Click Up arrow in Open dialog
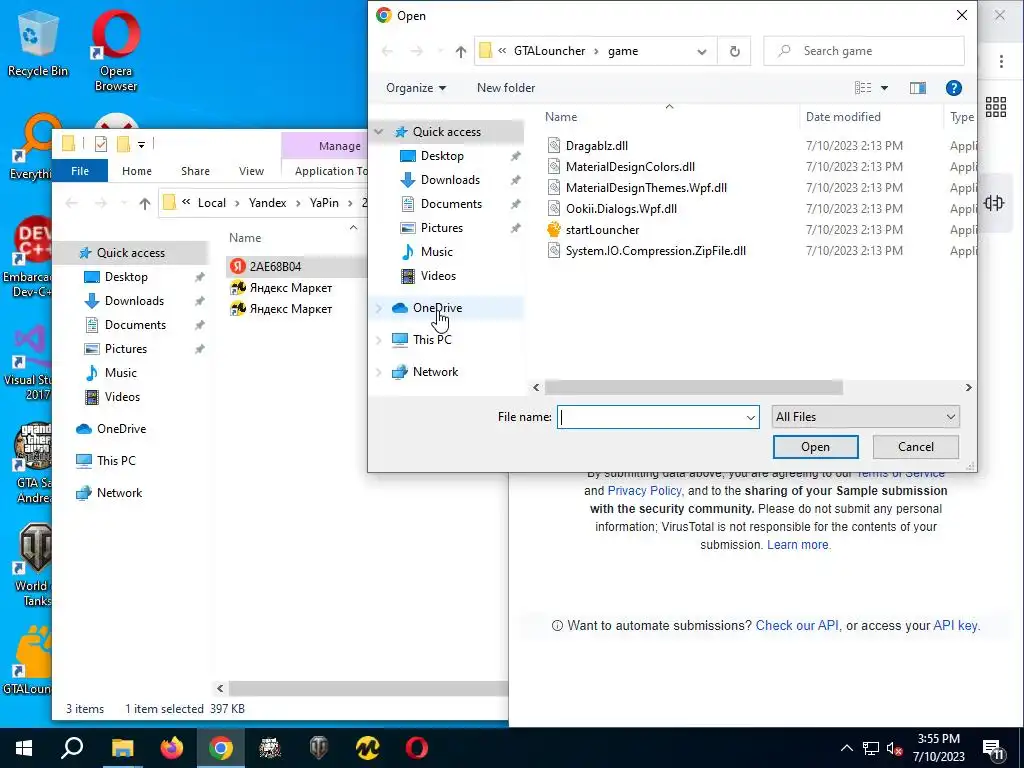Screen dimensions: 1024x768 tap(460, 52)
